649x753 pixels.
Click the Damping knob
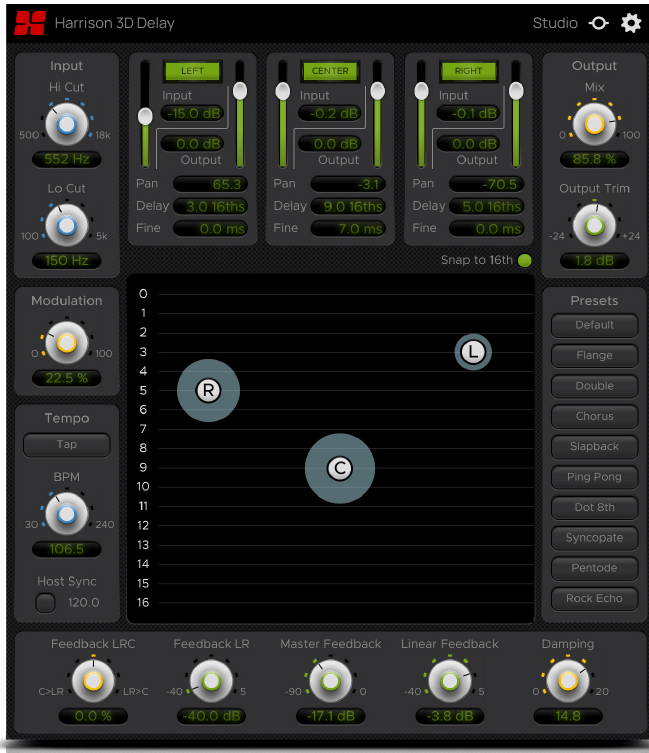[568, 681]
